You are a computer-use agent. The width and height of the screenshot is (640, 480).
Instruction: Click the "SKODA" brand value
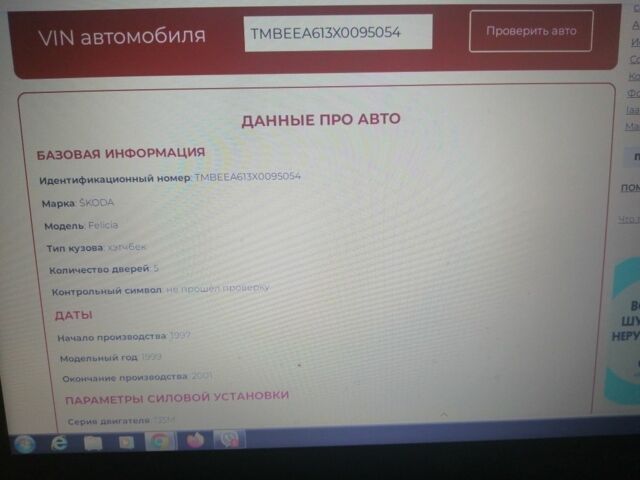[97, 202]
